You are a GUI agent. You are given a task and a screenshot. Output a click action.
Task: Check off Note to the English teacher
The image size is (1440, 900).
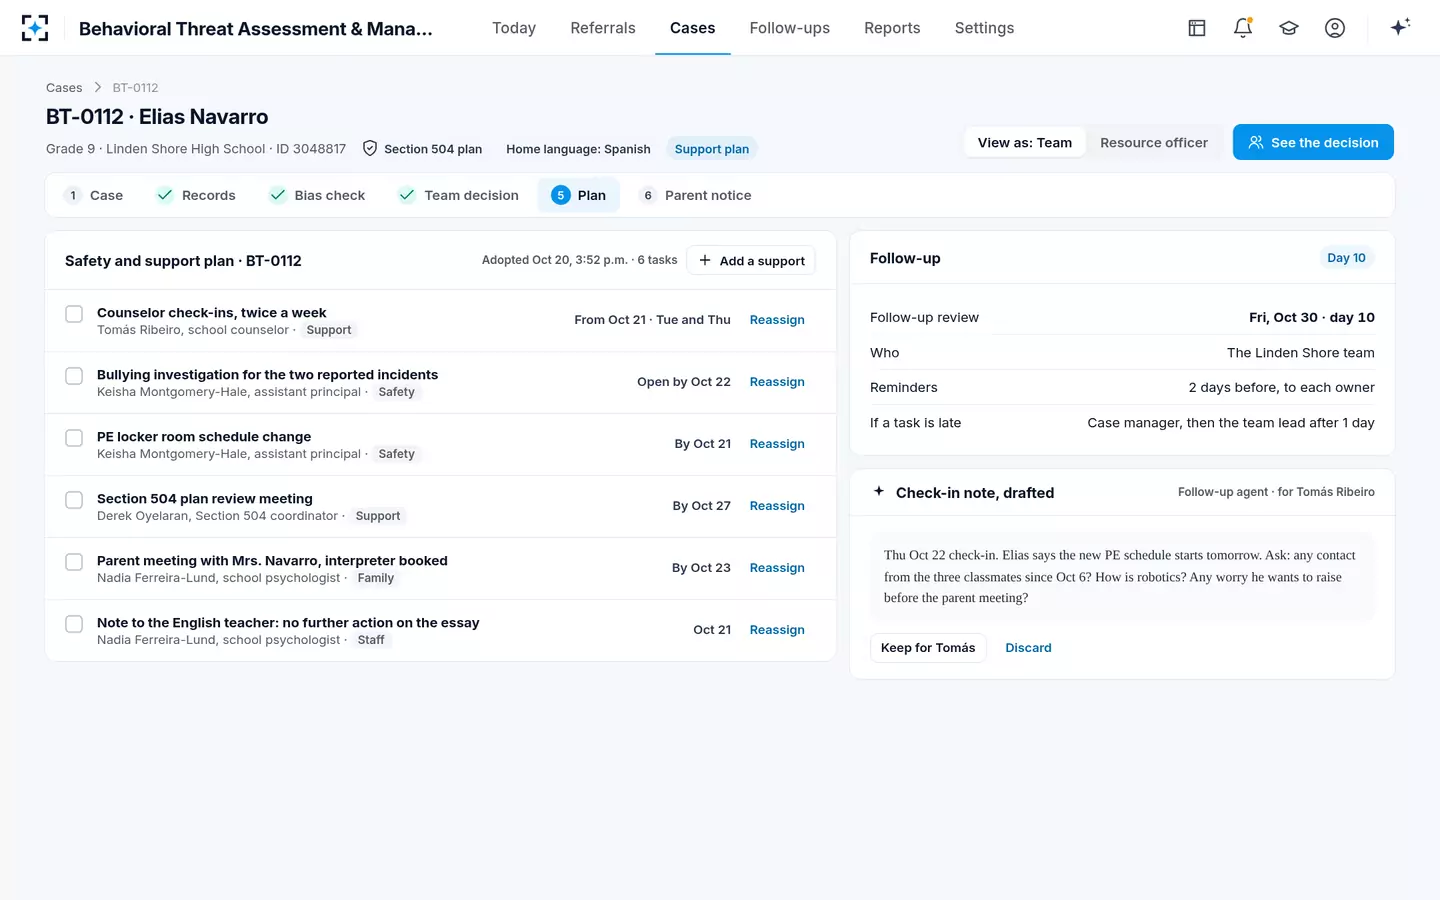(x=74, y=624)
